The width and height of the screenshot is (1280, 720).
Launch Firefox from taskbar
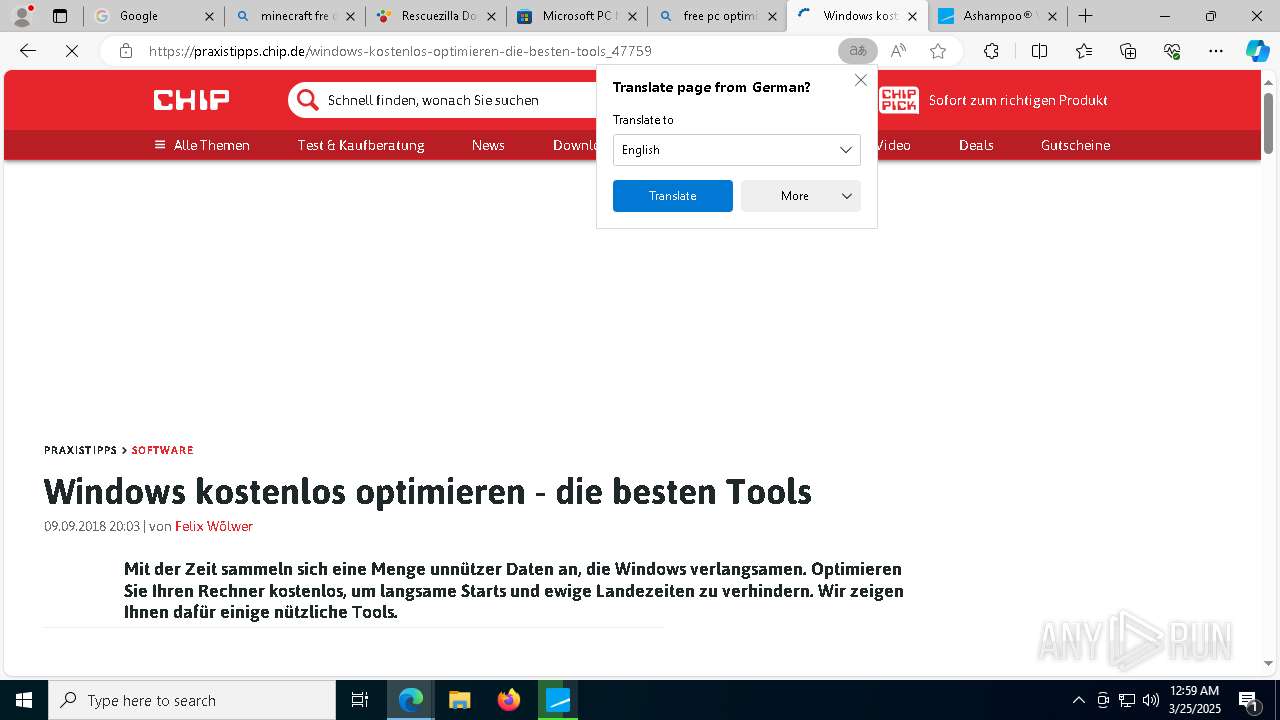pyautogui.click(x=509, y=700)
